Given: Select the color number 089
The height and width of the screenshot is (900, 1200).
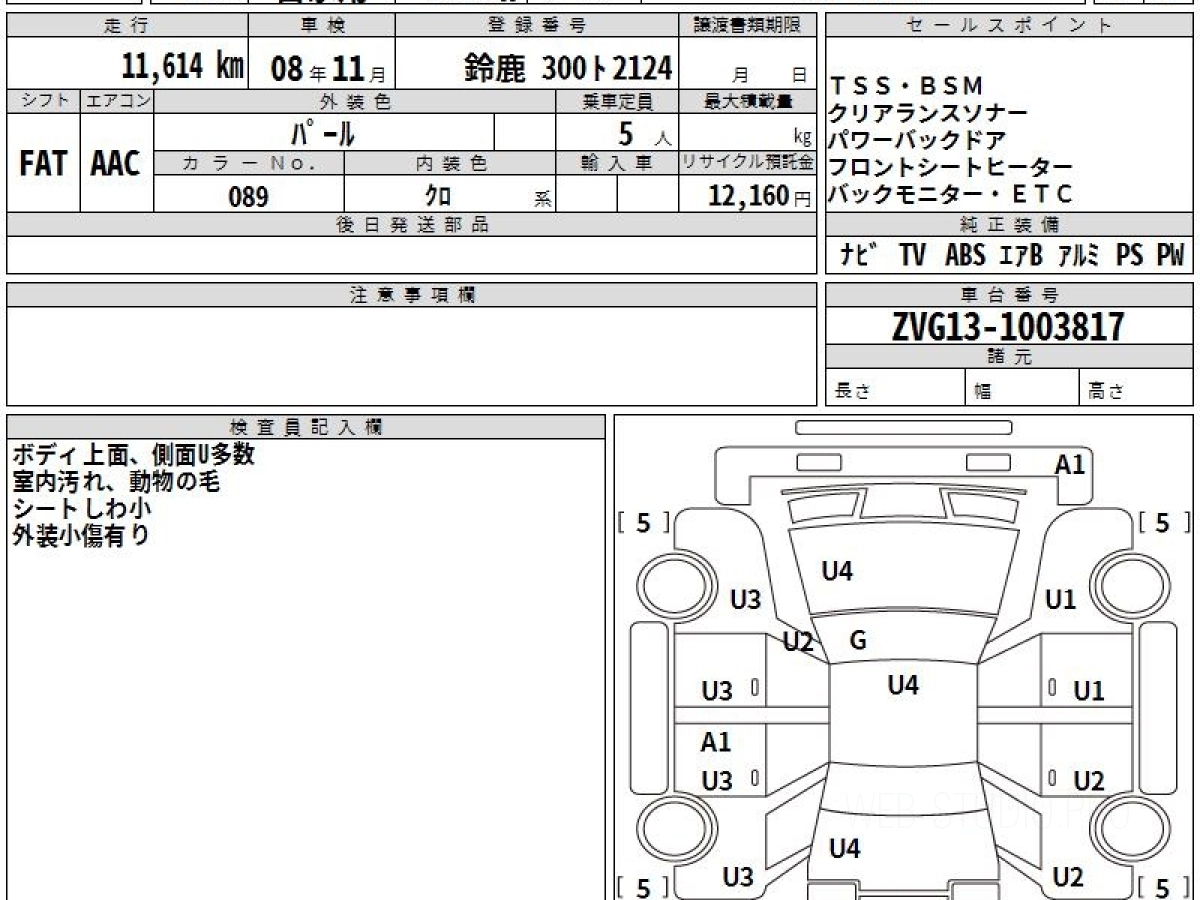Looking at the screenshot, I should [x=248, y=196].
